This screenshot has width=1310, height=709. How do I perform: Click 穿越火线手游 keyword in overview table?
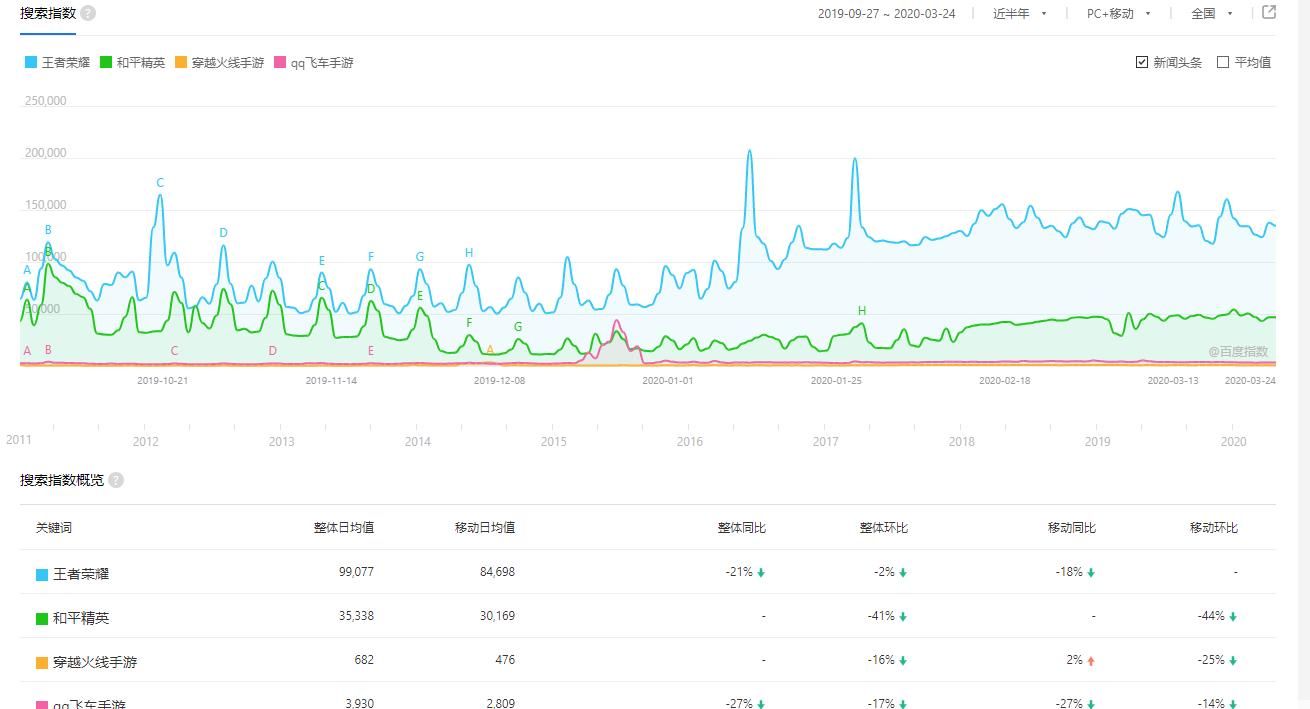point(93,662)
